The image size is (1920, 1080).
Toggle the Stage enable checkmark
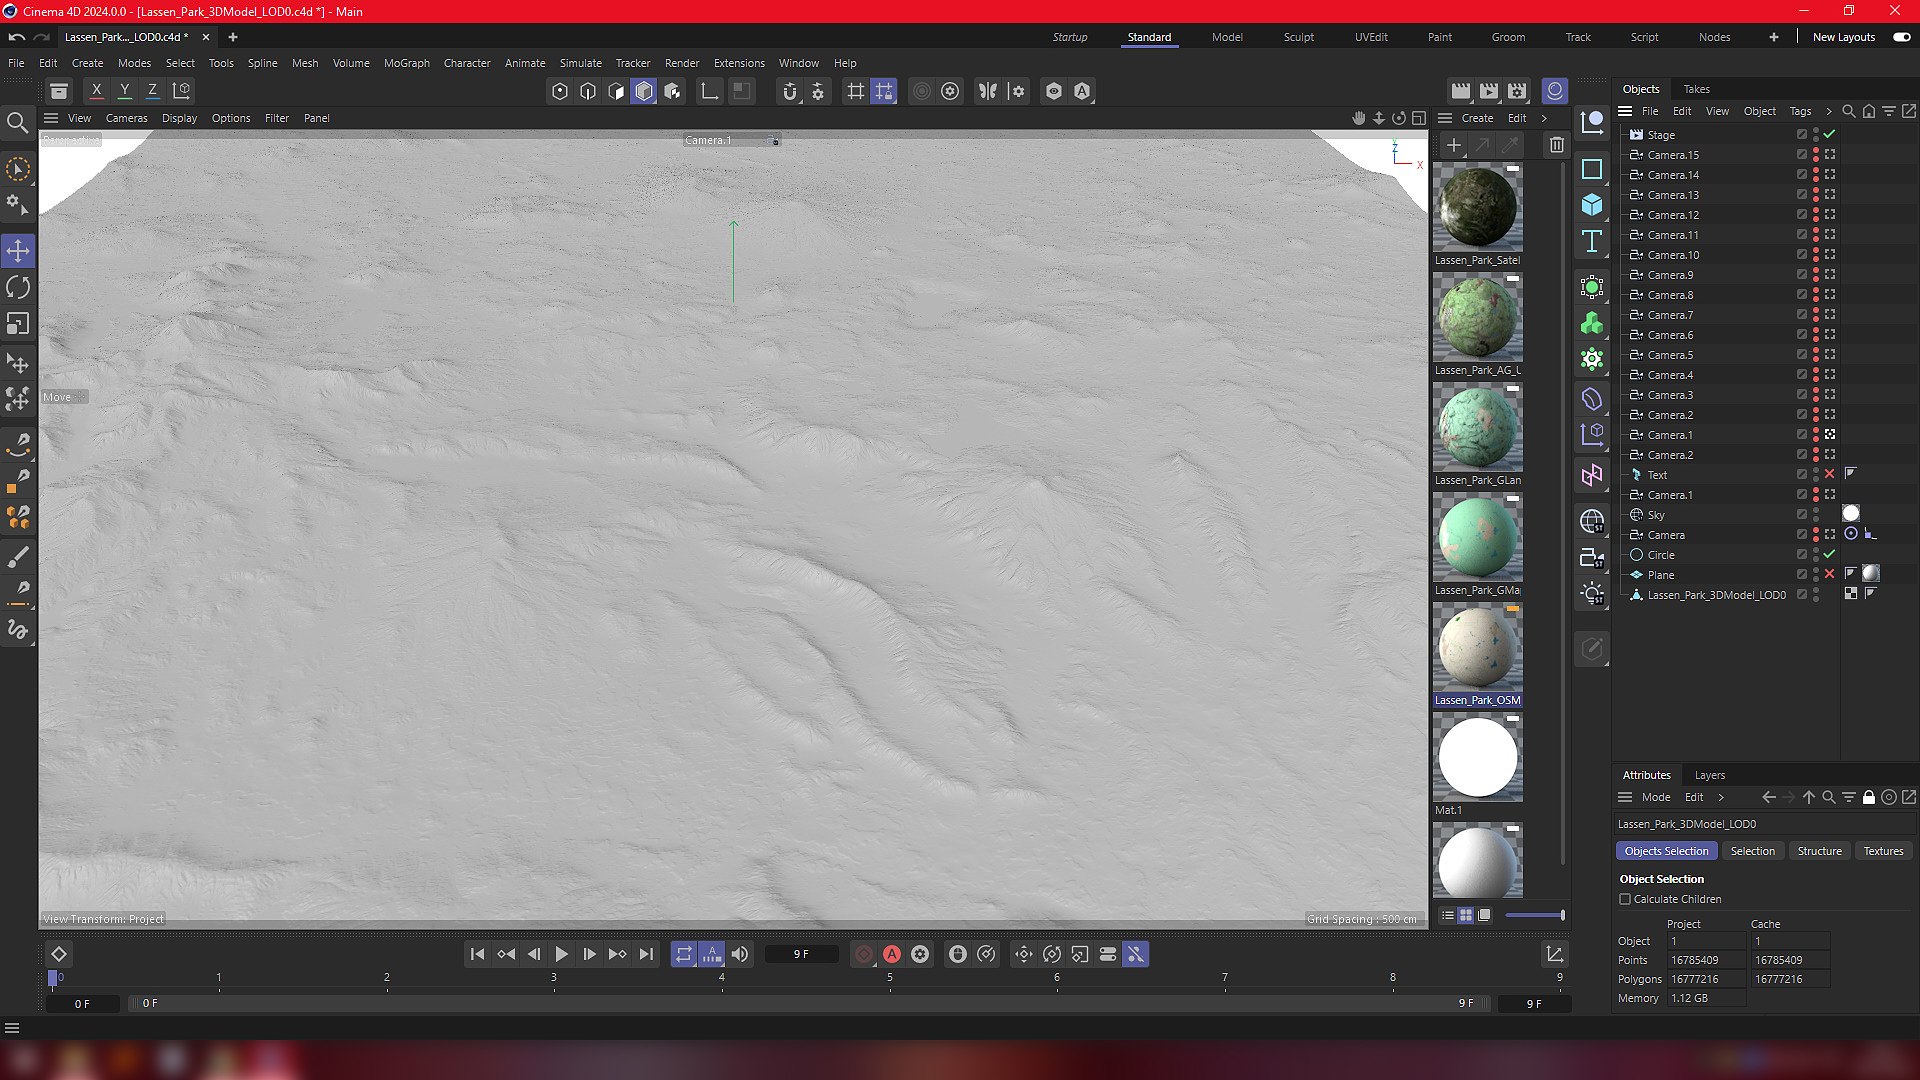1830,134
